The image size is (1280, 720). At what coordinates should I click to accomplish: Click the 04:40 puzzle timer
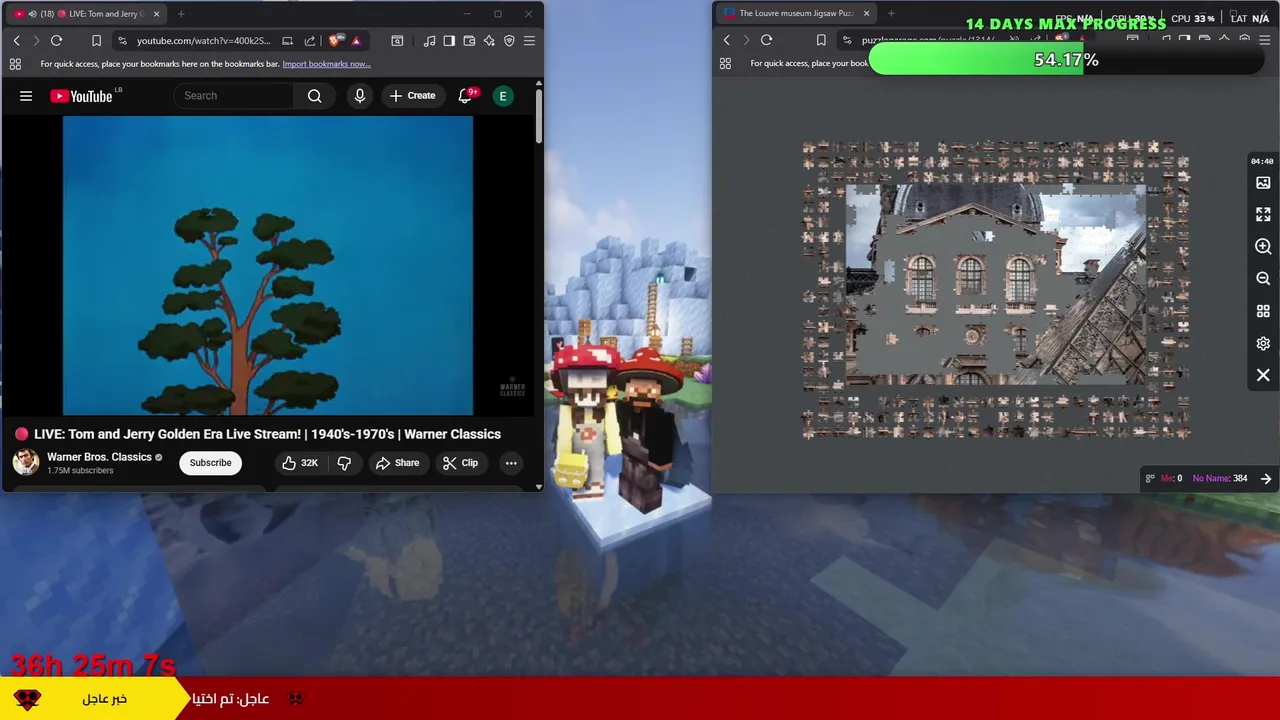(x=1262, y=161)
